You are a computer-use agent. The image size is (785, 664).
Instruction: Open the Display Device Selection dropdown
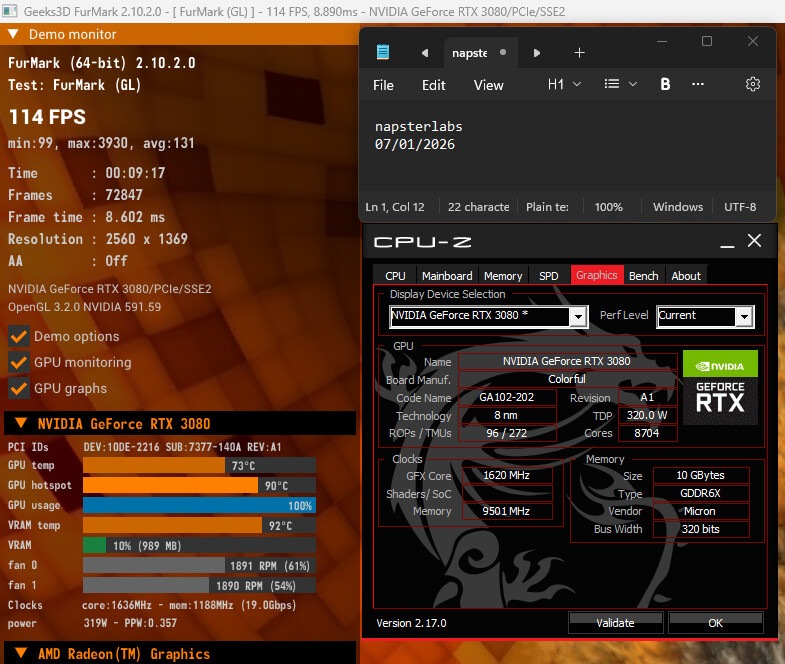click(x=577, y=317)
